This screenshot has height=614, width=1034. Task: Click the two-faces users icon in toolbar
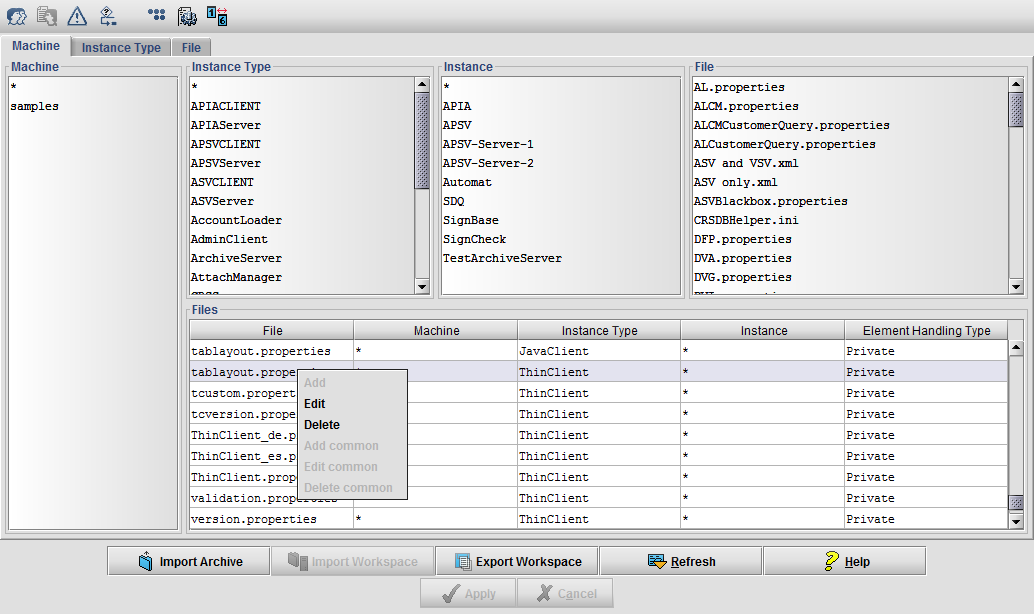(17, 15)
